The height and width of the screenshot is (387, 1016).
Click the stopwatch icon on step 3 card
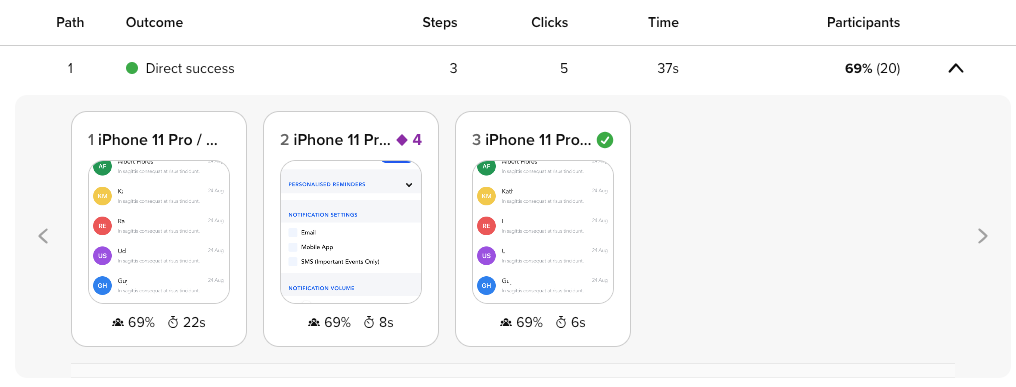(x=559, y=322)
